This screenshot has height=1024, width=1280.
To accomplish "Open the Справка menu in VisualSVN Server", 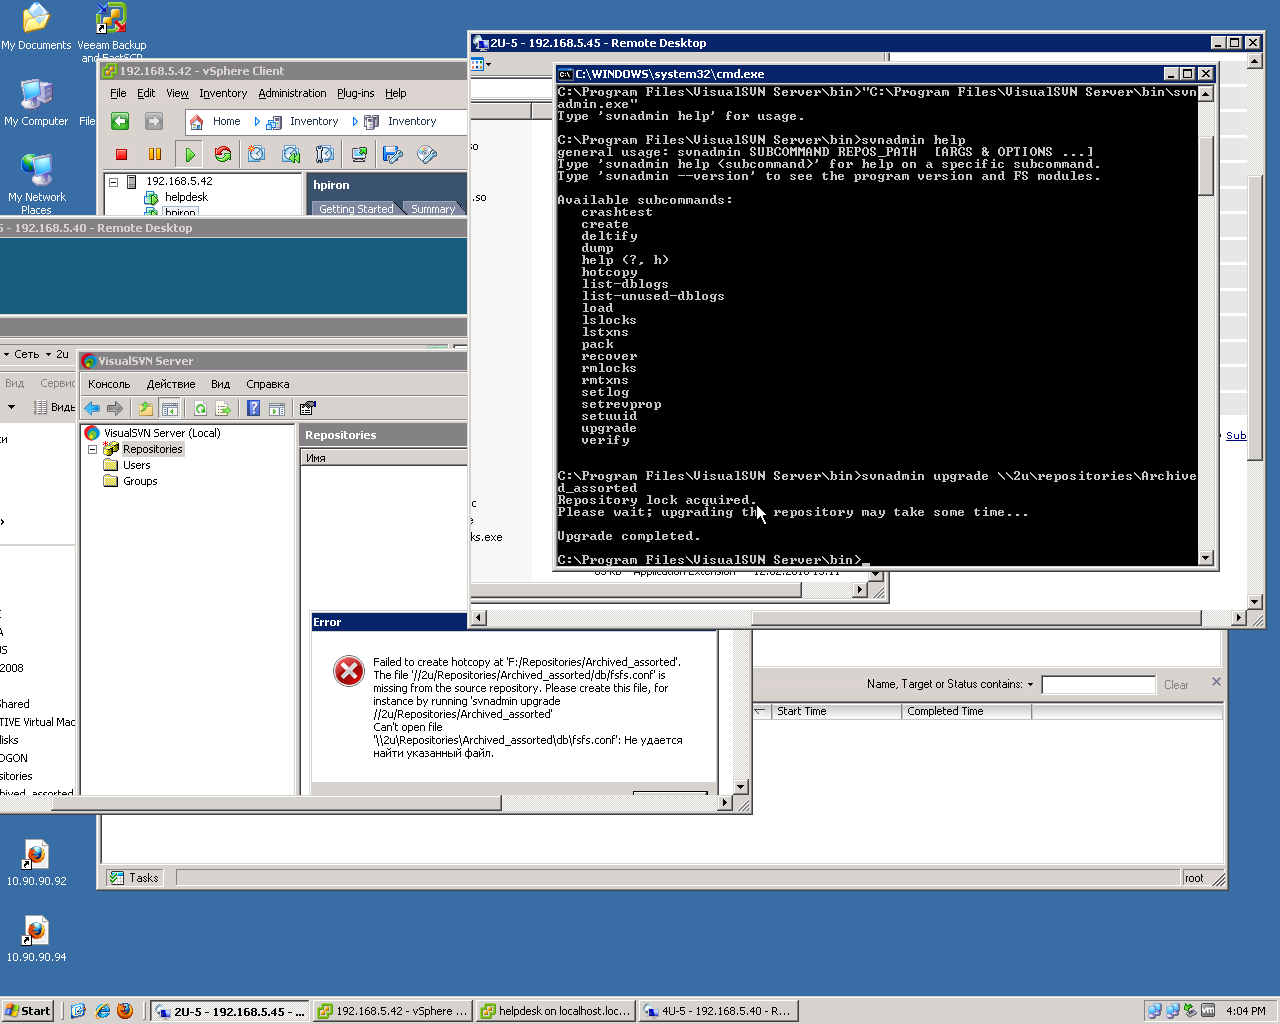I will tap(268, 384).
